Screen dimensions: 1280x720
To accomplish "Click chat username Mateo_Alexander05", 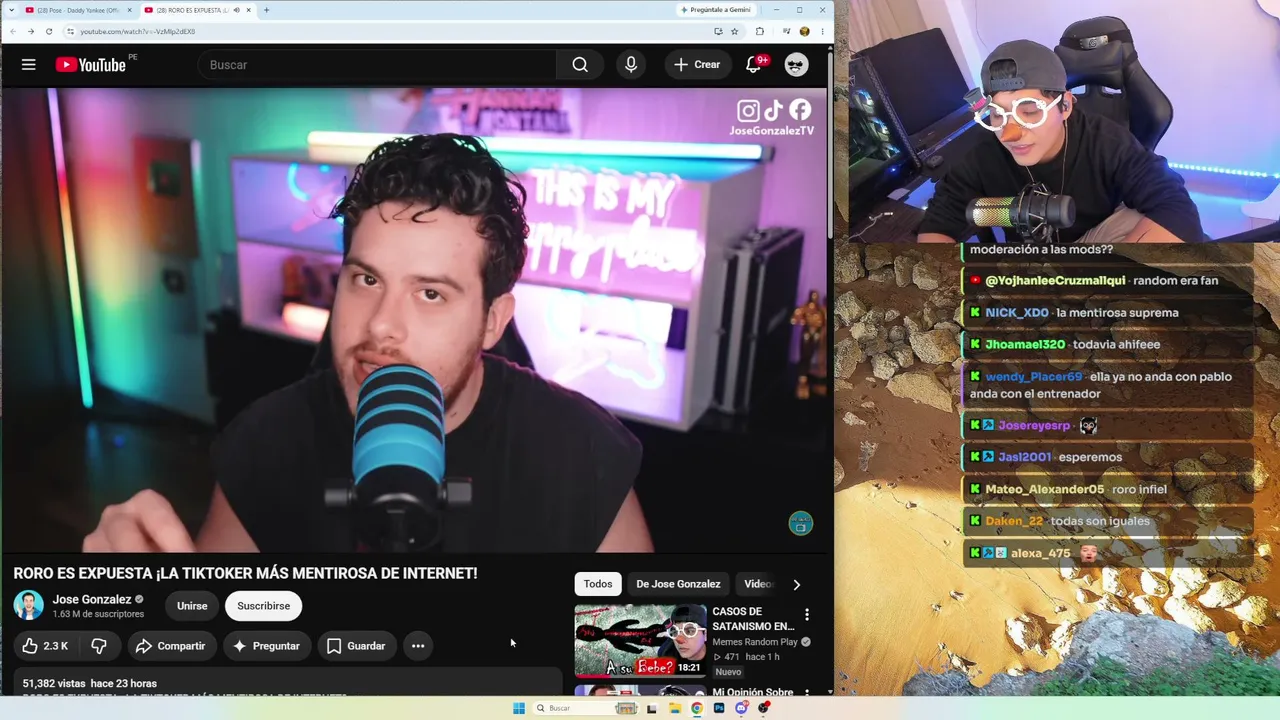I will [1045, 489].
